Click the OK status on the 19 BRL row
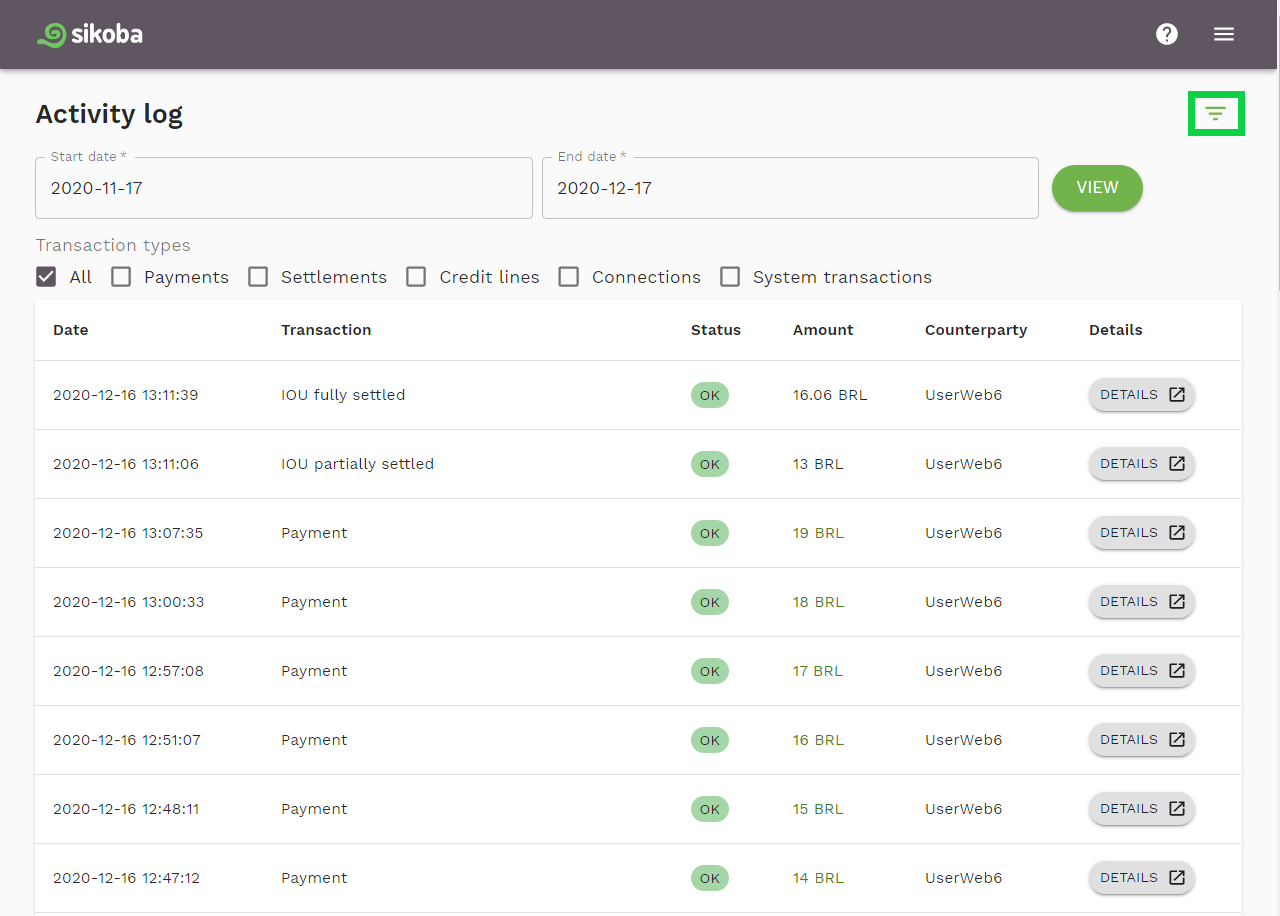This screenshot has width=1280, height=916. click(710, 533)
